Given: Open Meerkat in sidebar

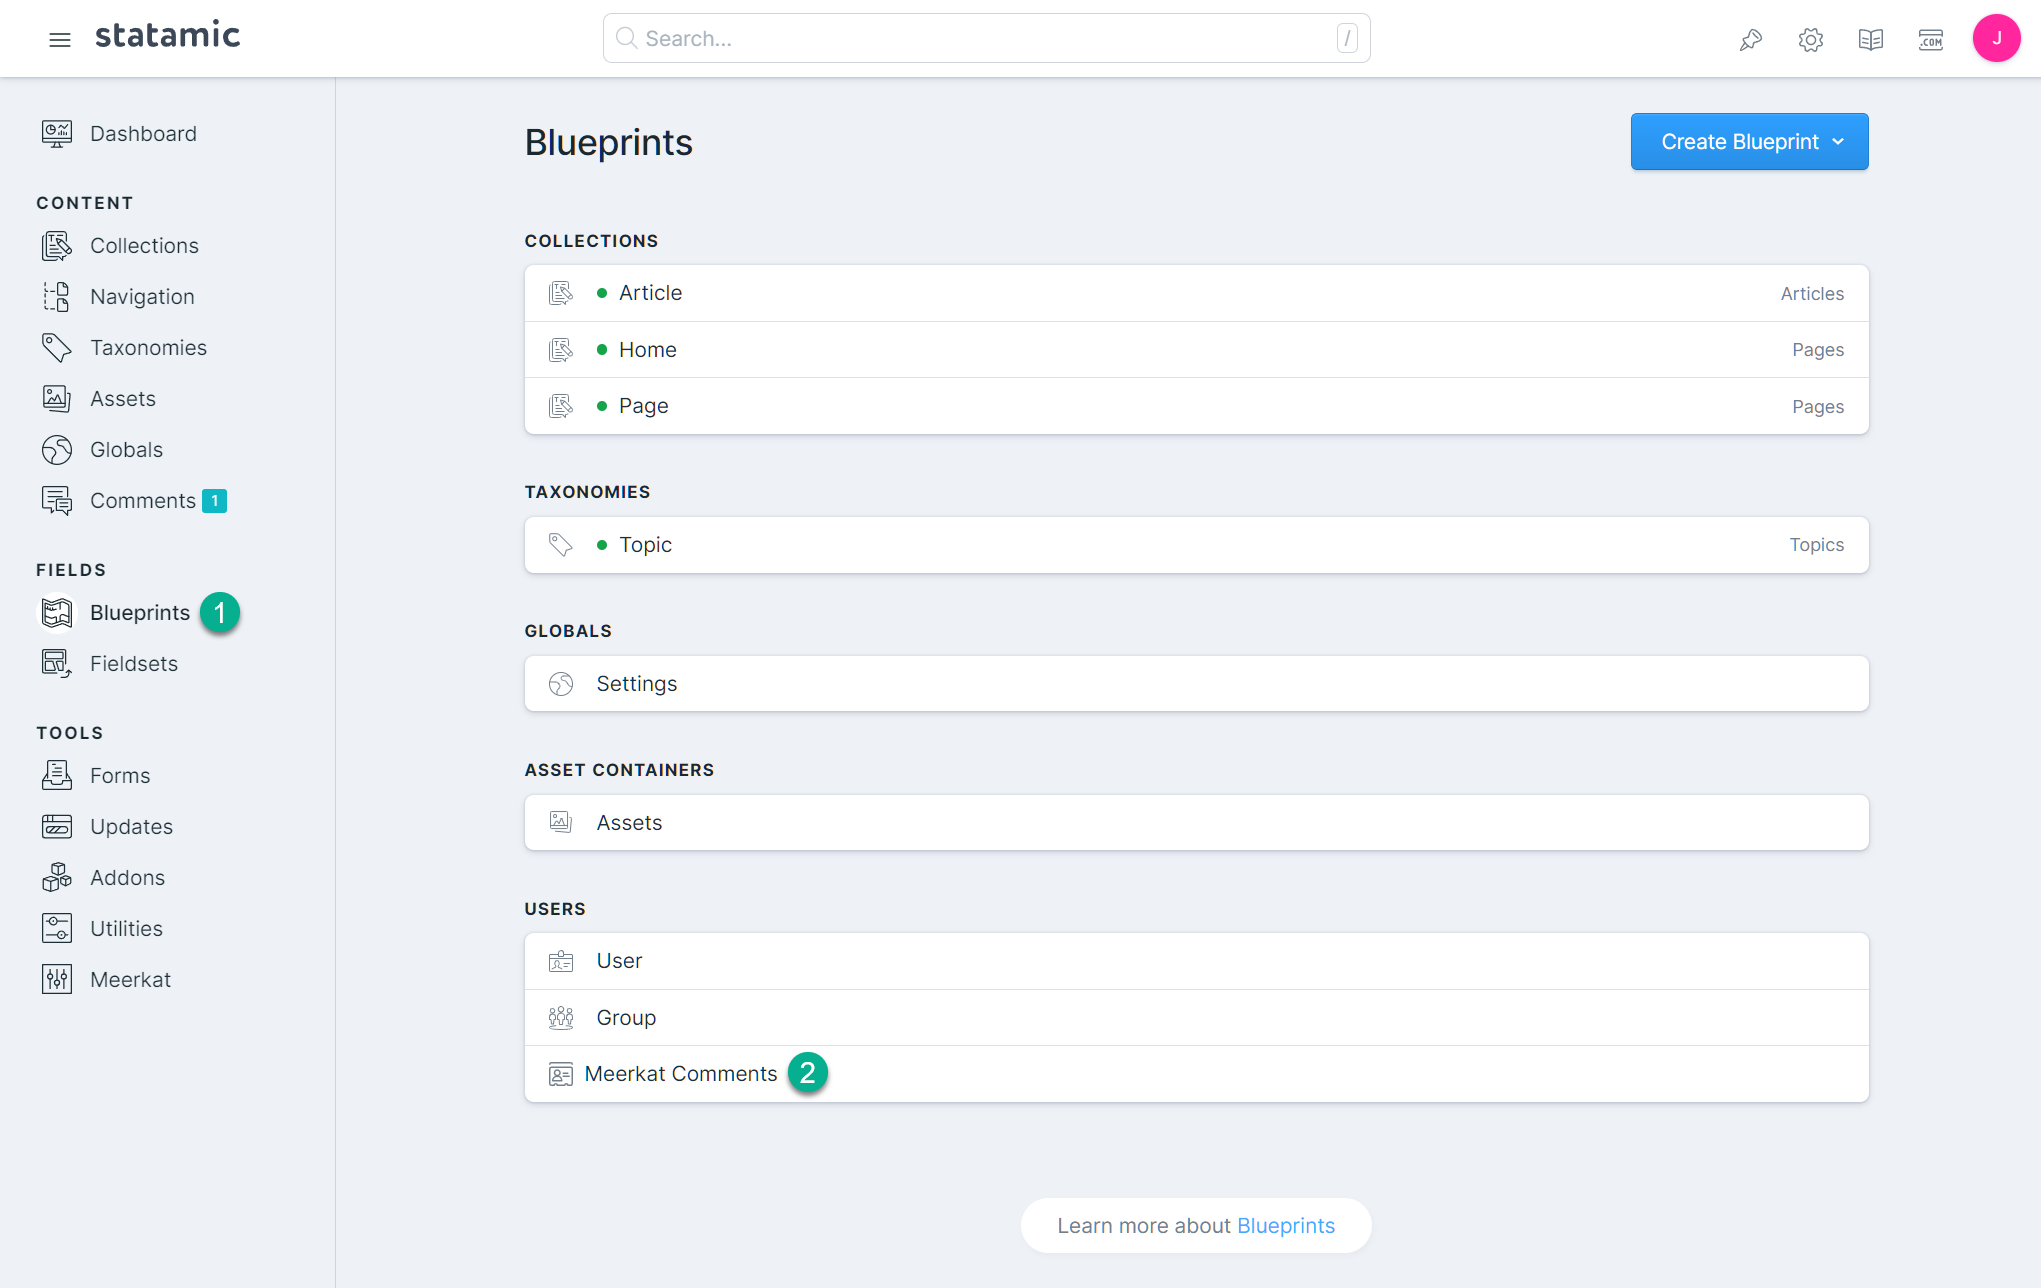Looking at the screenshot, I should [130, 980].
